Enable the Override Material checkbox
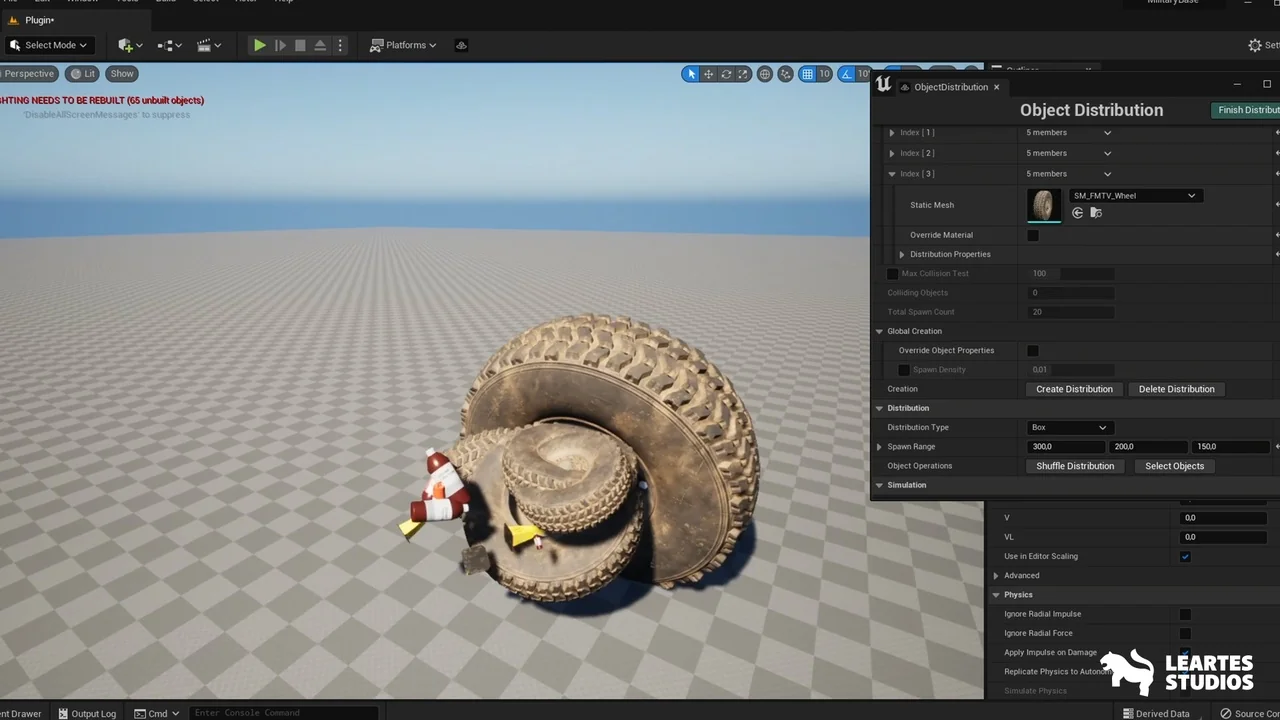 pos(1033,235)
